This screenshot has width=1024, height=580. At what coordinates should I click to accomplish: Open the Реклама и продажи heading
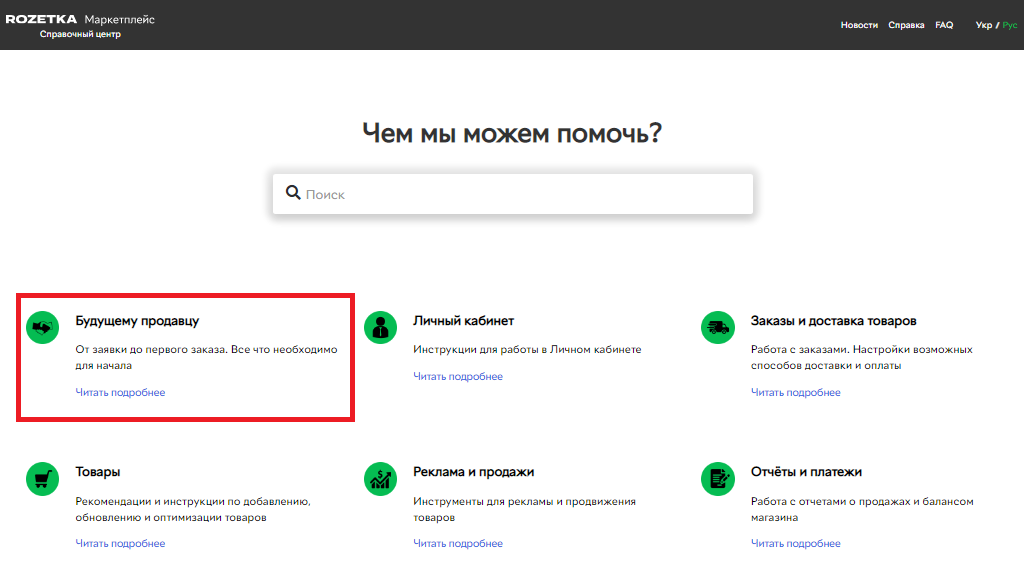click(473, 472)
